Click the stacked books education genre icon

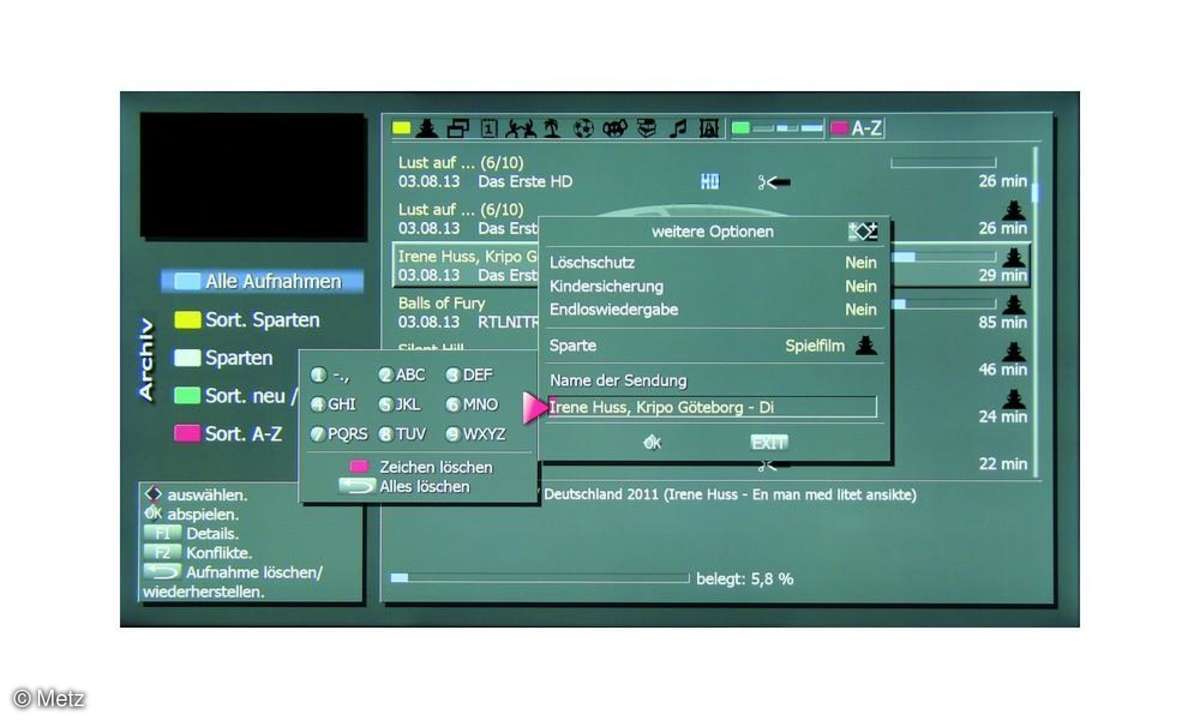click(x=648, y=128)
